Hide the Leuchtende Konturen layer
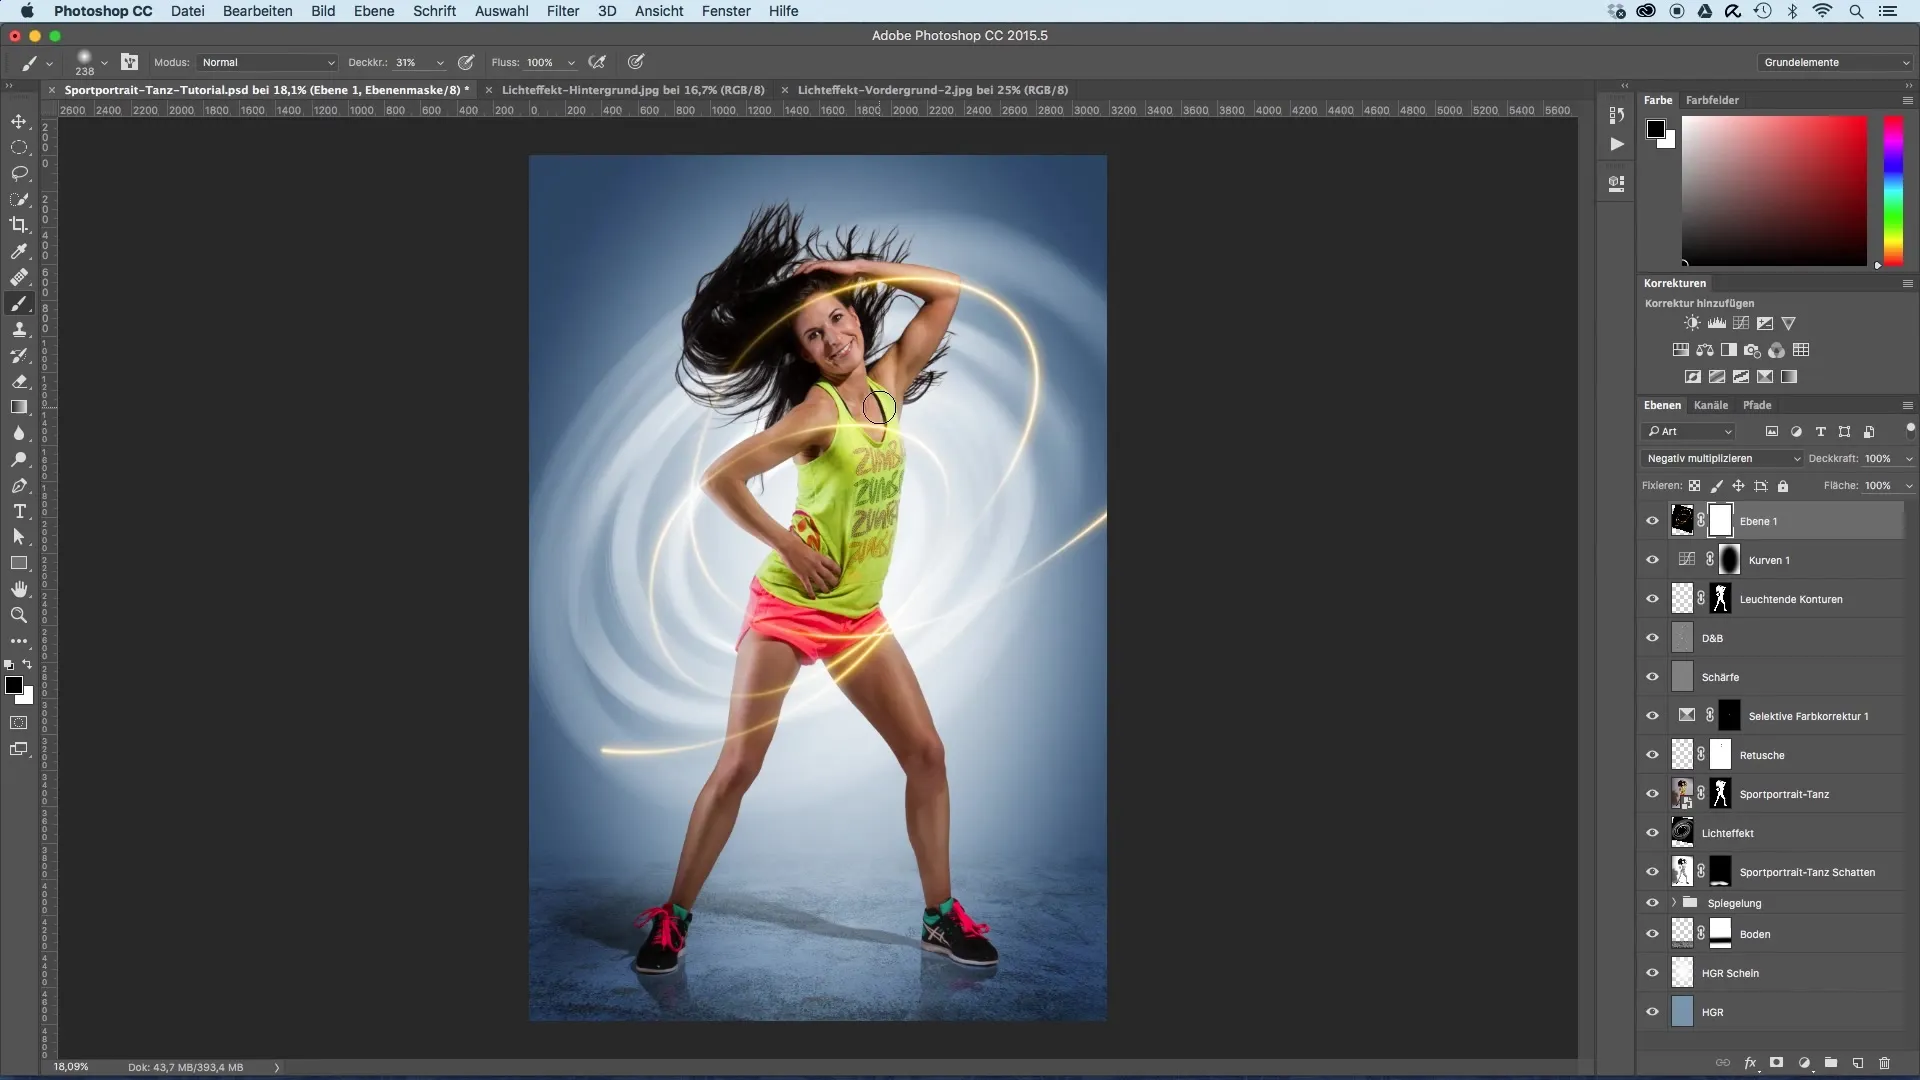The height and width of the screenshot is (1080, 1920). click(x=1652, y=598)
